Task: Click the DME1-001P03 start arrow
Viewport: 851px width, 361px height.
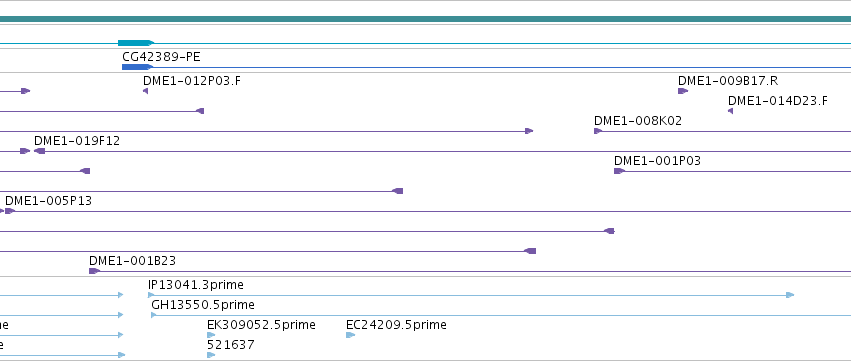Action: [x=619, y=171]
